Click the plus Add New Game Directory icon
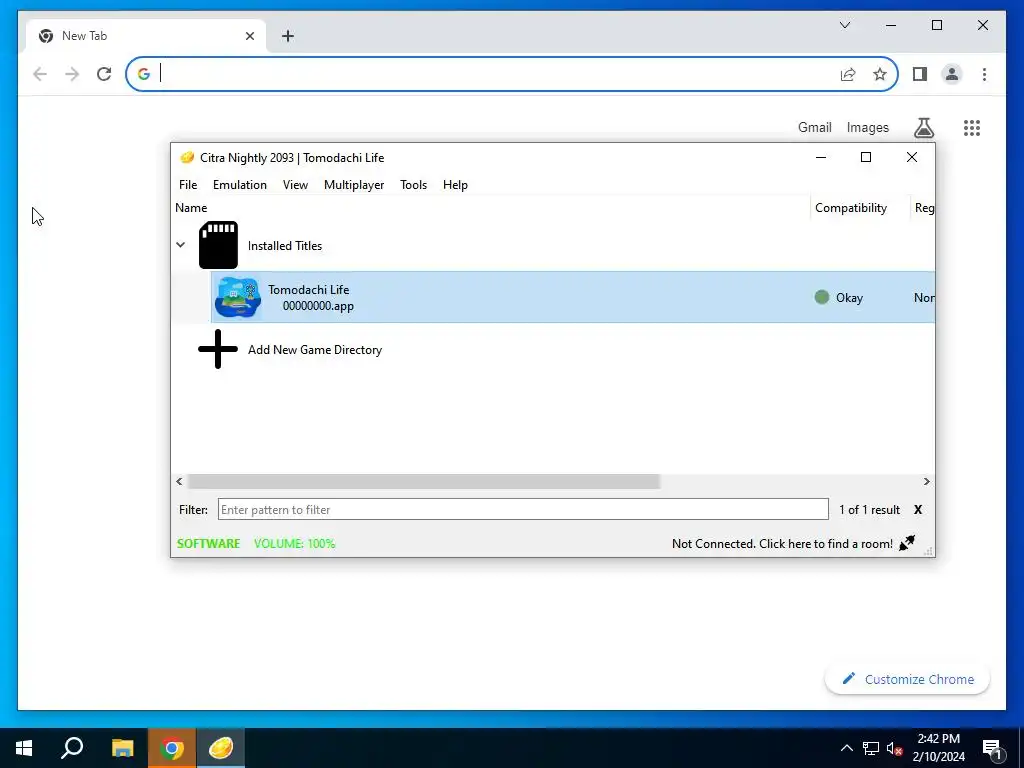Image resolution: width=1024 pixels, height=768 pixels. [218, 349]
